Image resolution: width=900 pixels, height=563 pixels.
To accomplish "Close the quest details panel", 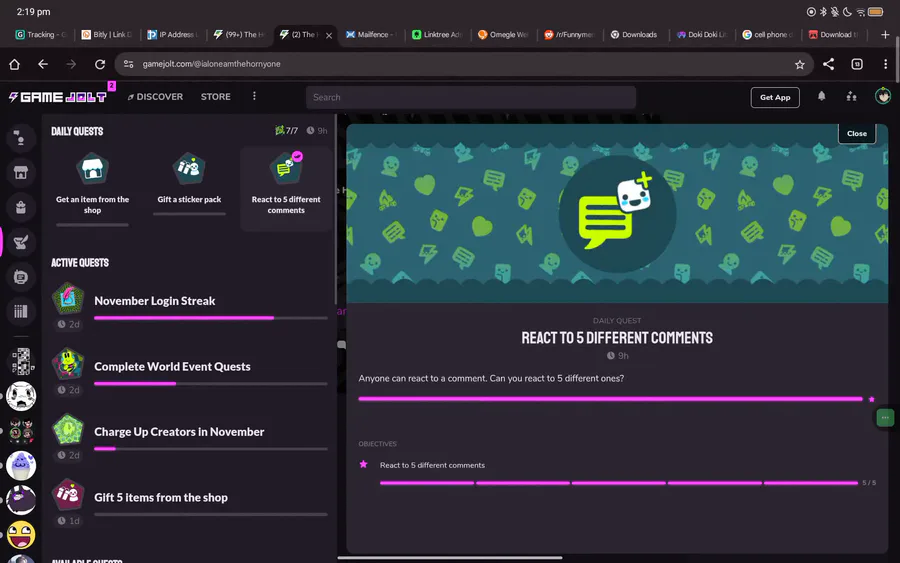I will coord(856,134).
